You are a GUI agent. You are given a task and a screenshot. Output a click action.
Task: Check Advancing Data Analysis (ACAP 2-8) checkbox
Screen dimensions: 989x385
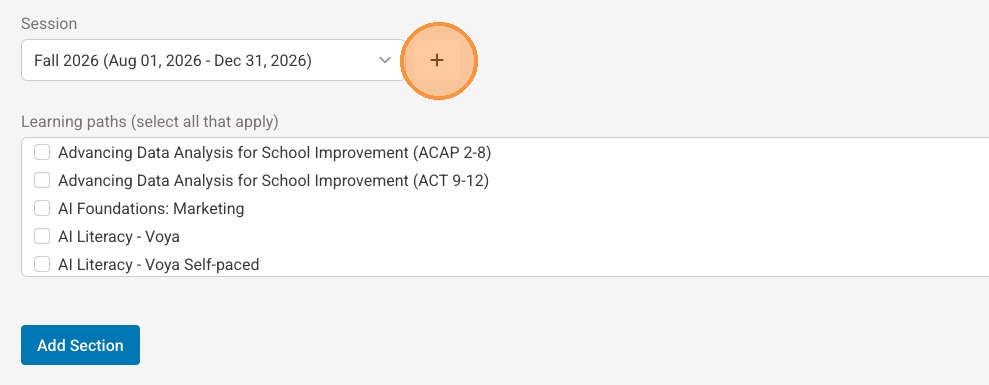pyautogui.click(x=42, y=153)
